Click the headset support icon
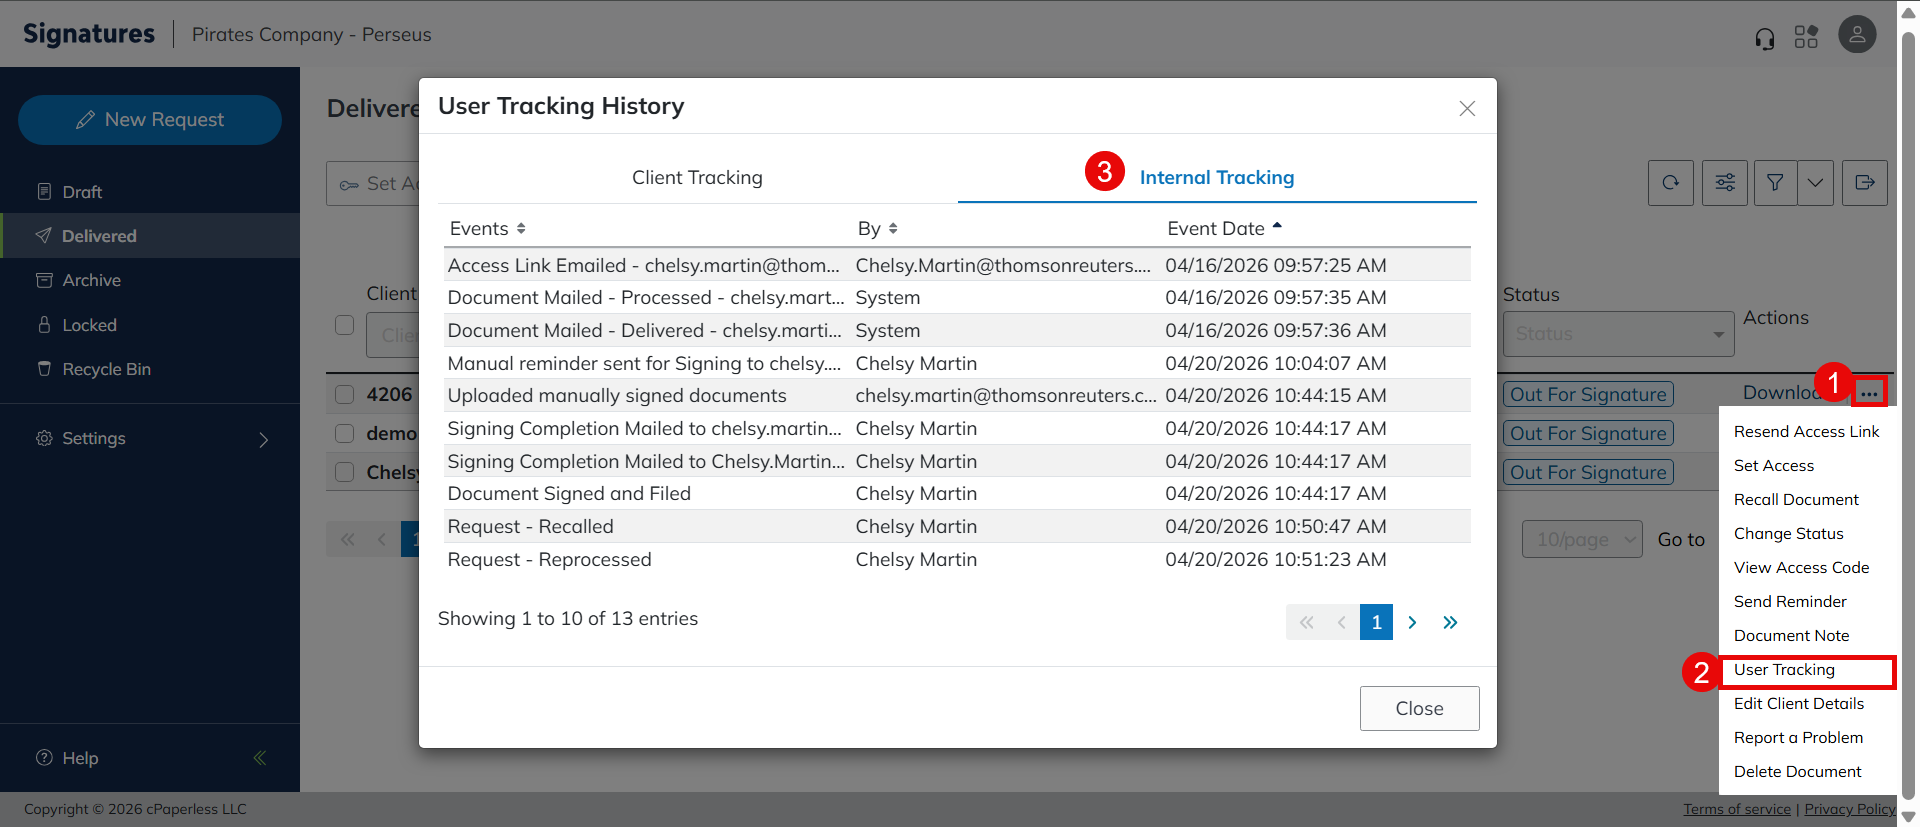Image resolution: width=1920 pixels, height=827 pixels. click(1765, 38)
